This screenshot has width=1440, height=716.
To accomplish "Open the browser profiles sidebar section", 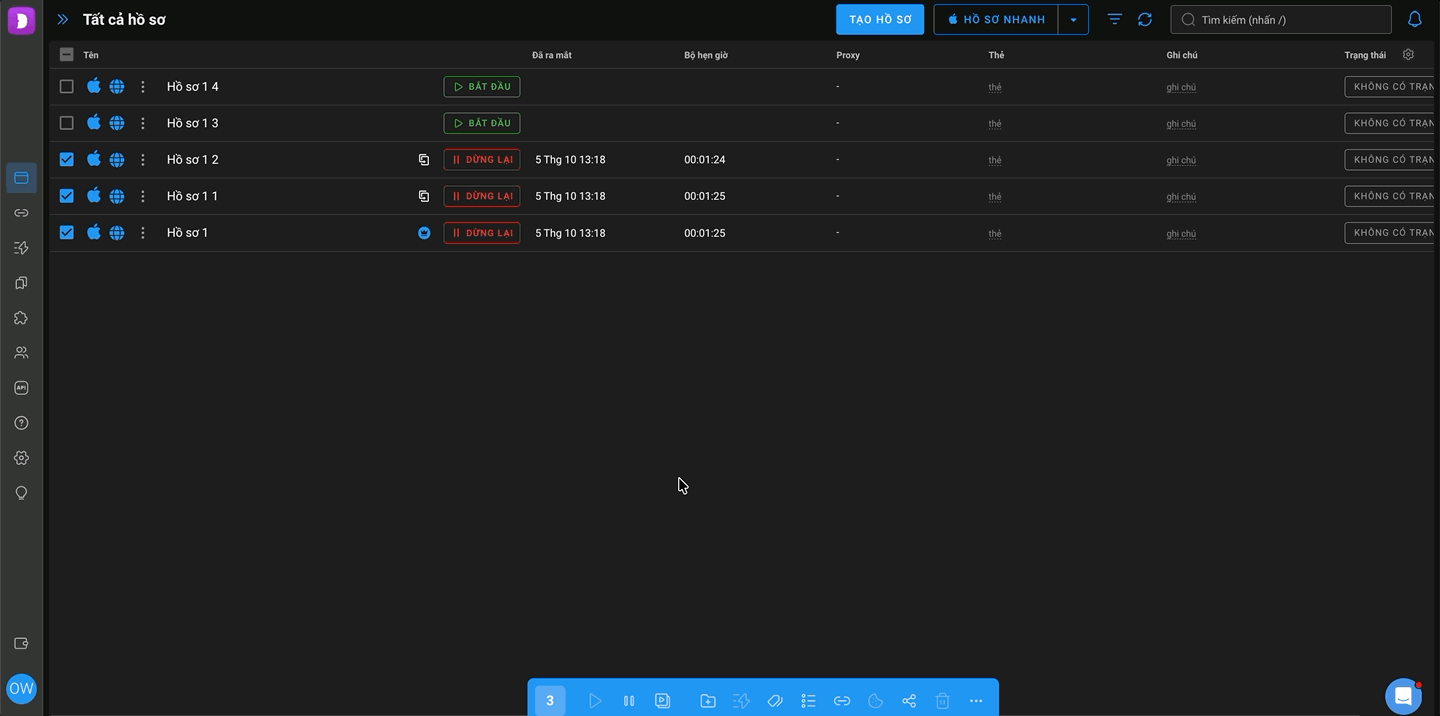I will pyautogui.click(x=21, y=178).
